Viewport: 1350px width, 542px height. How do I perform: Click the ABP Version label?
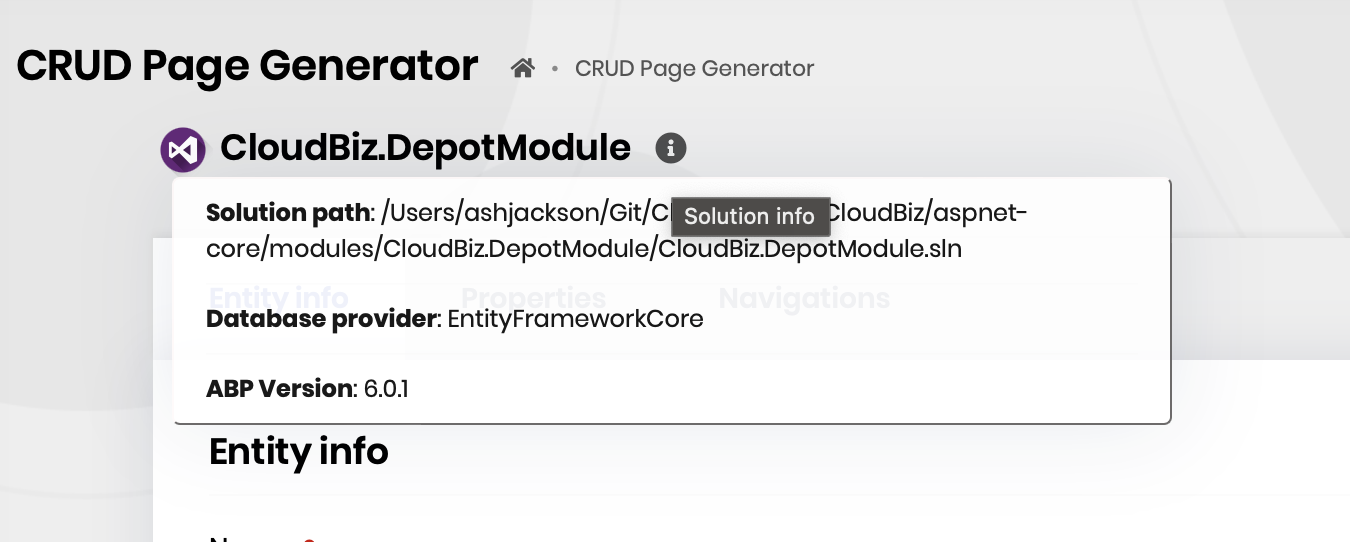tap(279, 388)
